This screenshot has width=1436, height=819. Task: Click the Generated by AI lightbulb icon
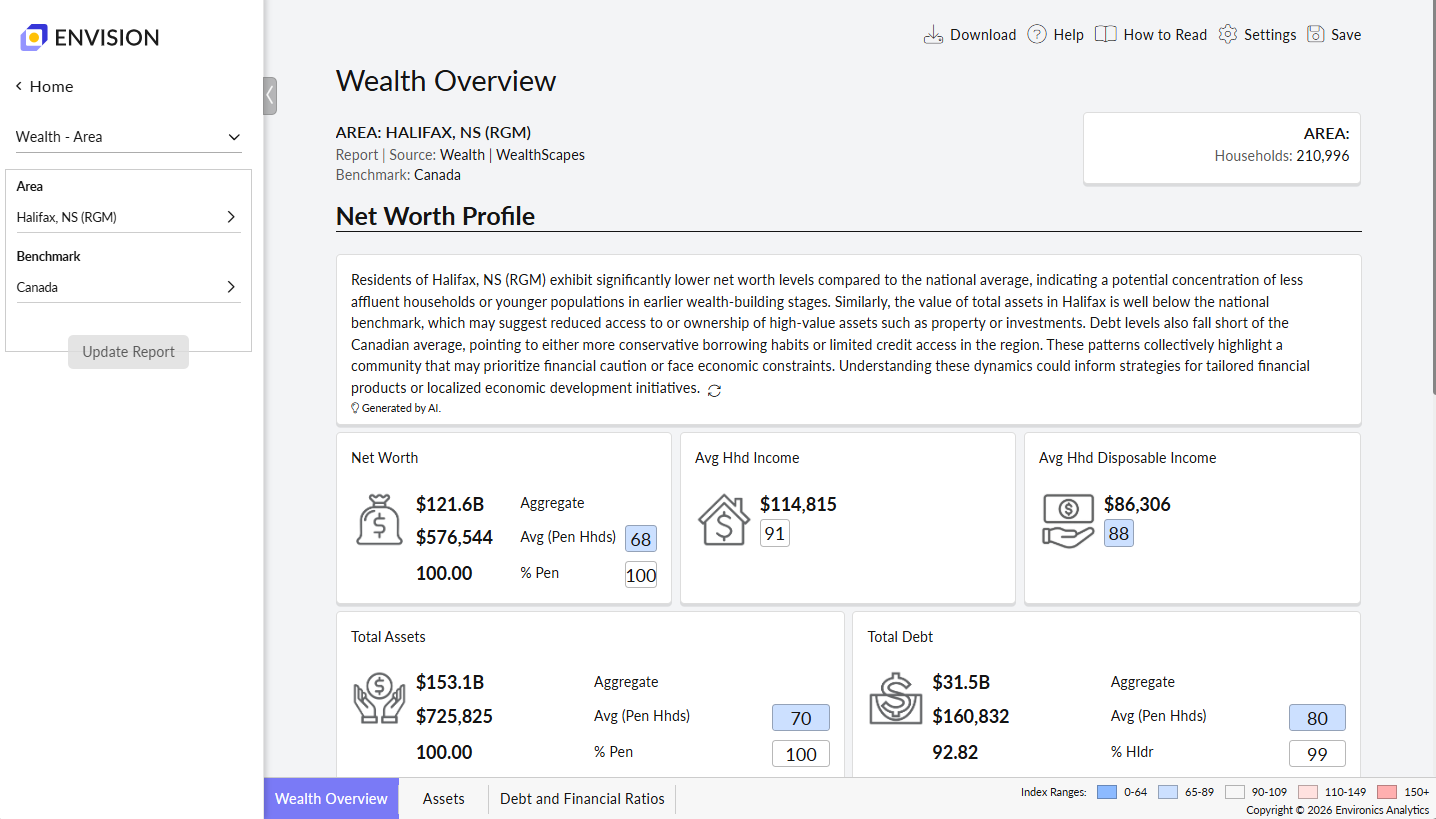[x=355, y=408]
